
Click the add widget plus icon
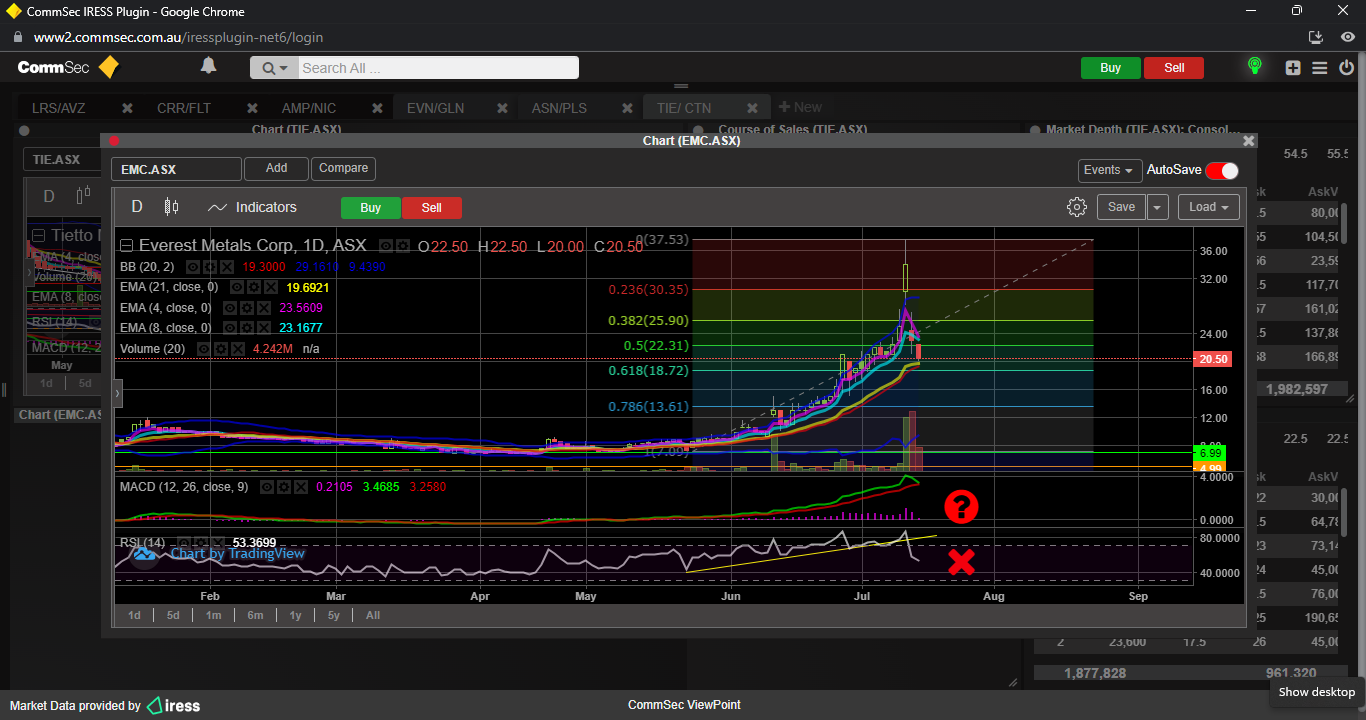tap(1293, 68)
